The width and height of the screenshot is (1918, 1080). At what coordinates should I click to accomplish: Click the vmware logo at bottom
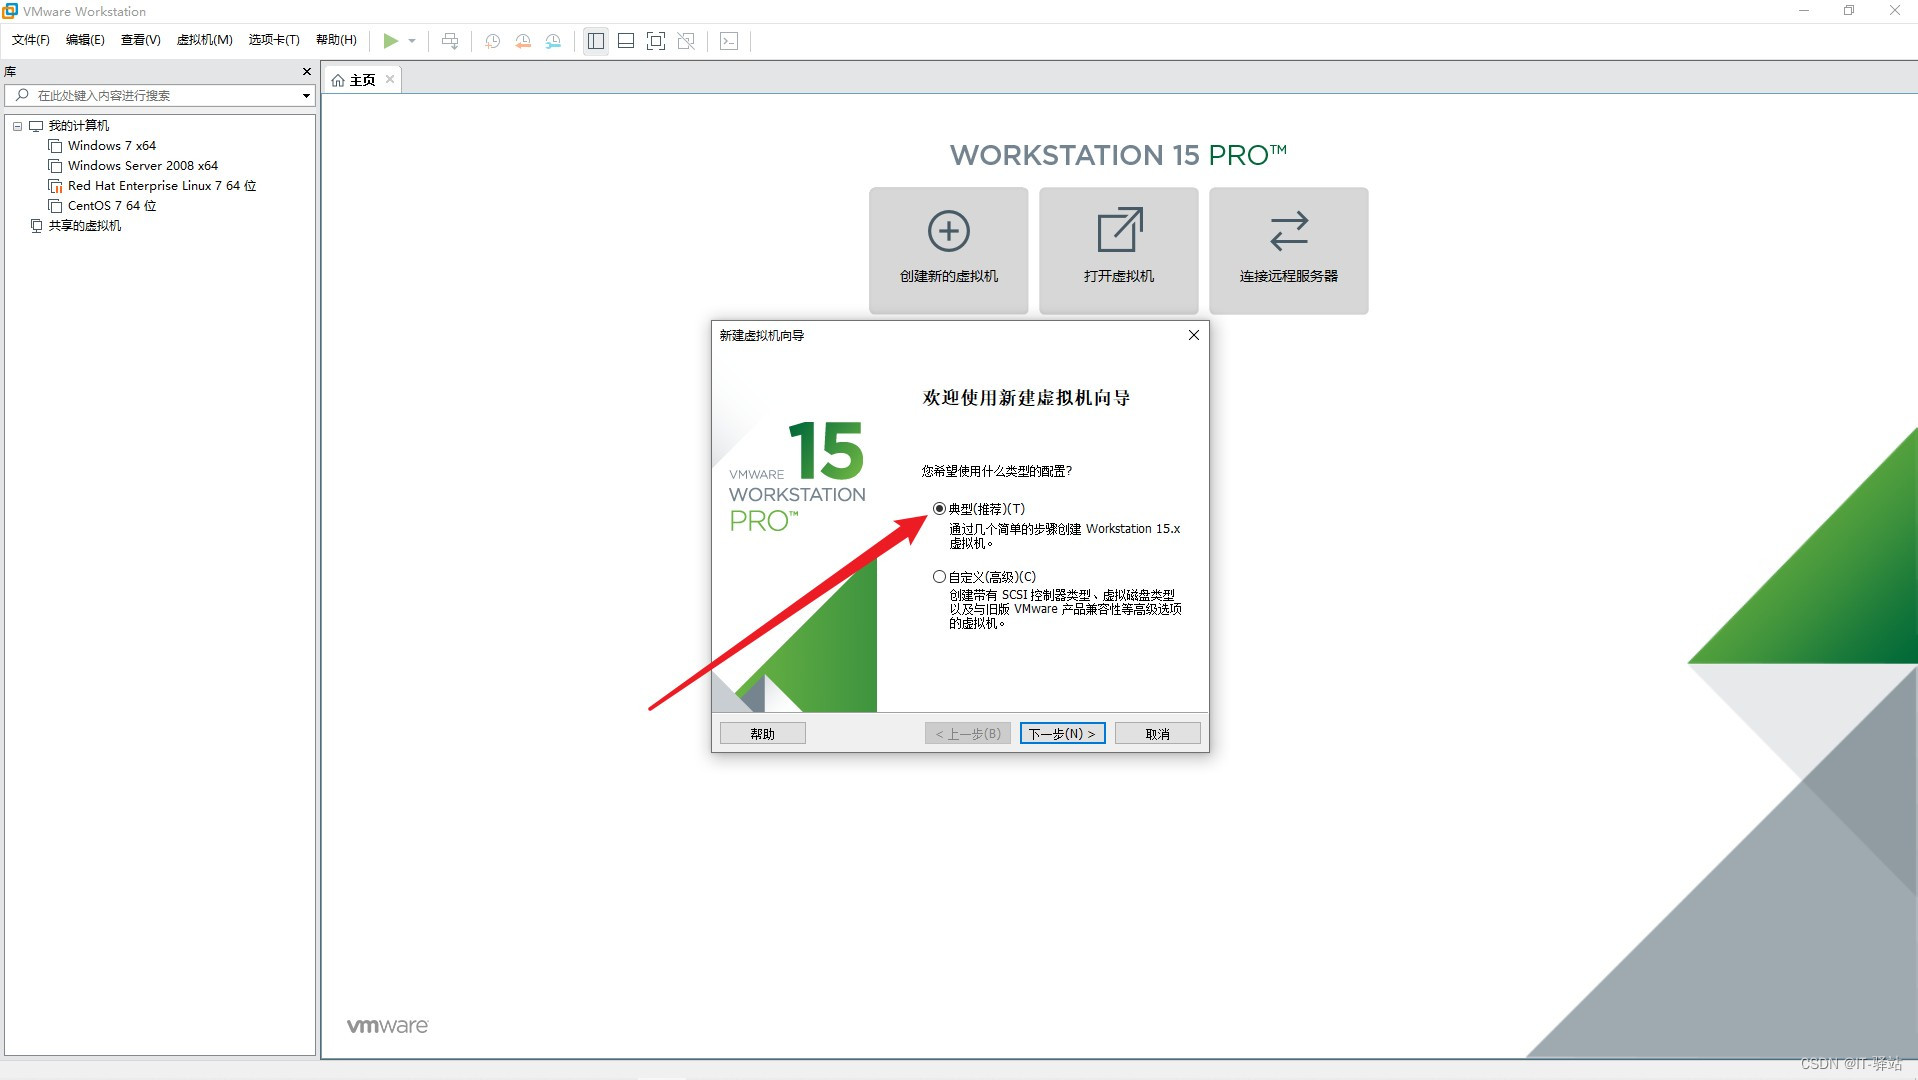coord(387,1026)
